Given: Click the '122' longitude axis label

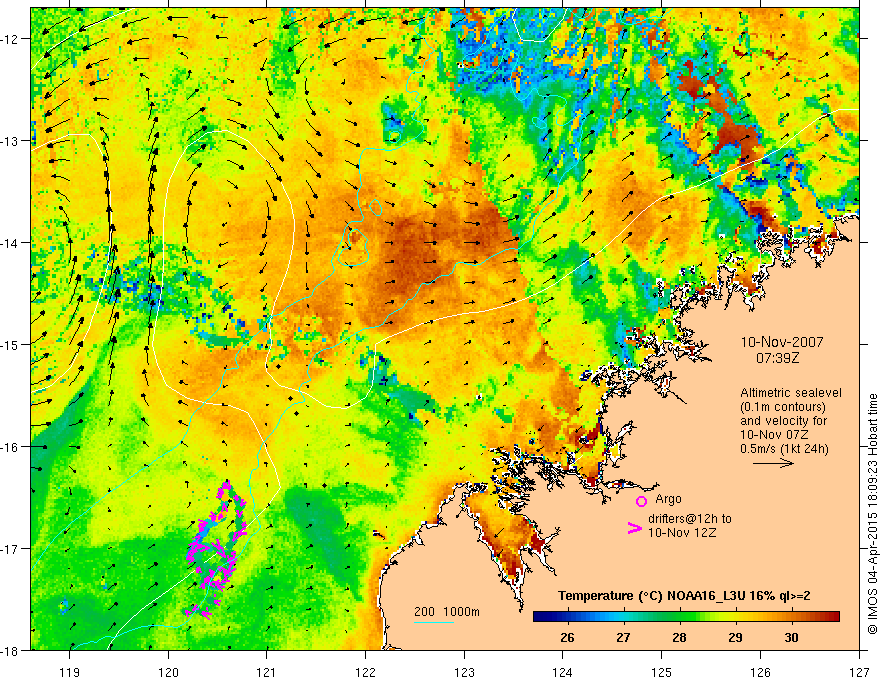Looking at the screenshot, I should click(x=365, y=672).
